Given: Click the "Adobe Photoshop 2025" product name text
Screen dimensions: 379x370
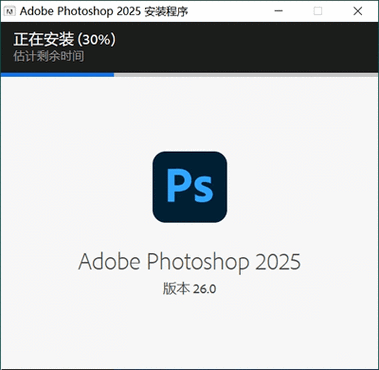Looking at the screenshot, I should pyautogui.click(x=189, y=262).
